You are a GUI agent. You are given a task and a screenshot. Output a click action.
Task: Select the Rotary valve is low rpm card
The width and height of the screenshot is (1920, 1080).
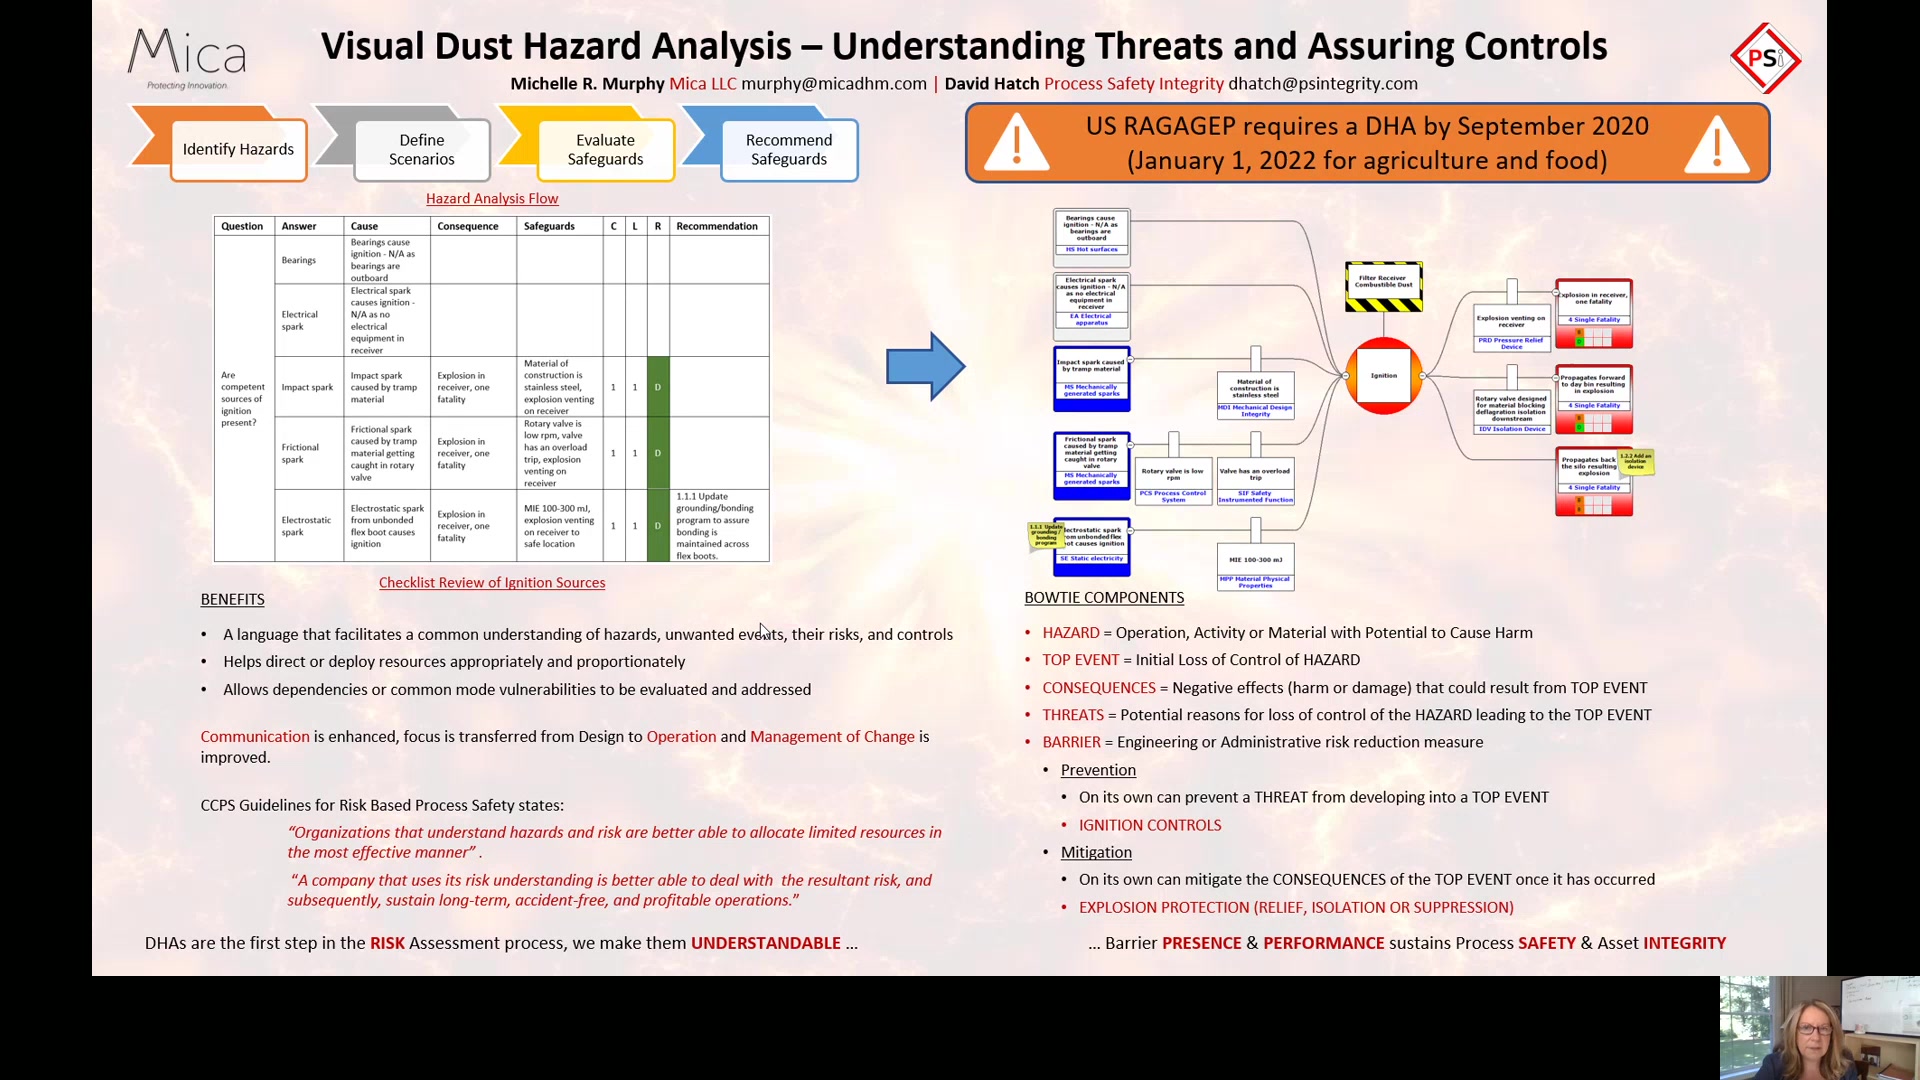pos(1173,481)
